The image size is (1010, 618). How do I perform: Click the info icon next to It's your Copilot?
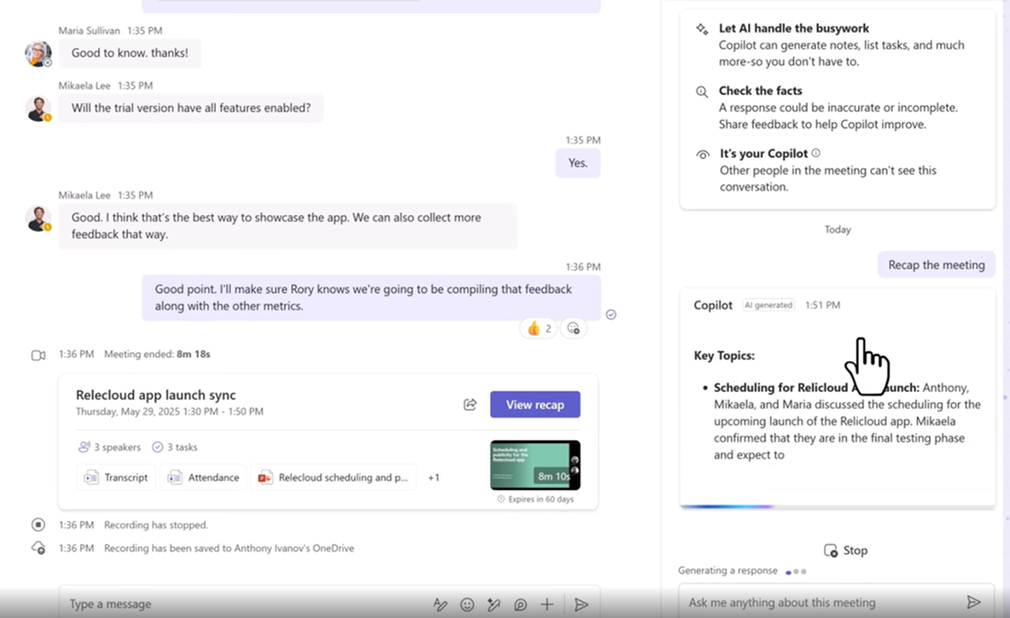coord(816,153)
